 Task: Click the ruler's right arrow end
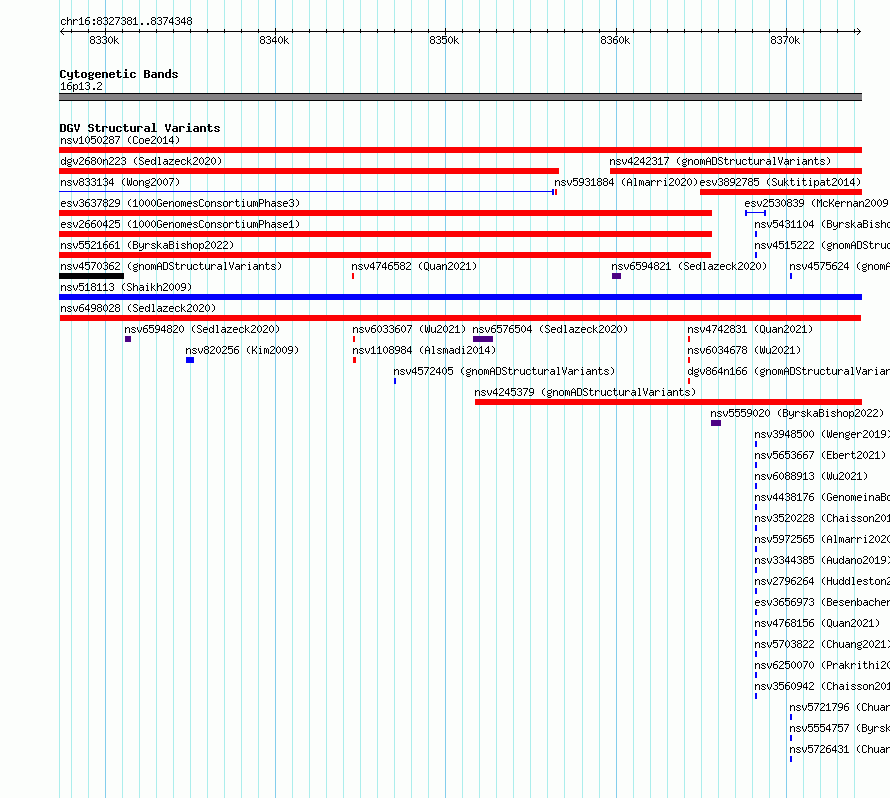click(859, 31)
